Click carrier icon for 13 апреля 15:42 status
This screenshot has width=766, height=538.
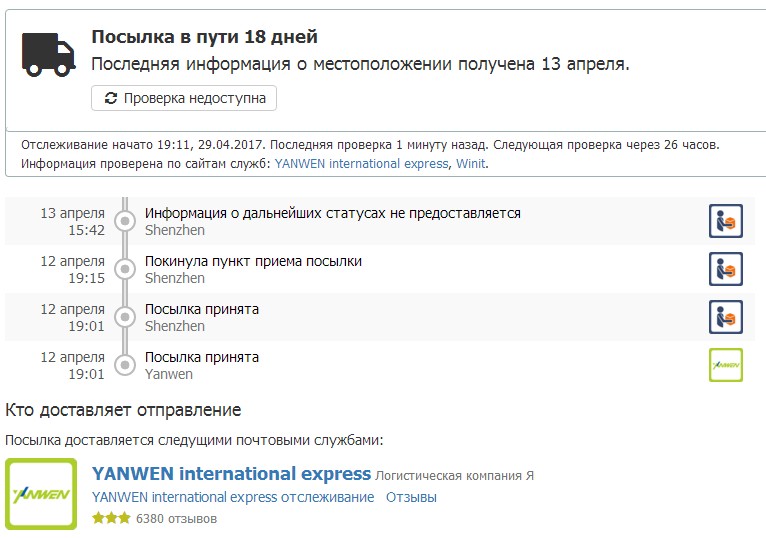point(725,221)
